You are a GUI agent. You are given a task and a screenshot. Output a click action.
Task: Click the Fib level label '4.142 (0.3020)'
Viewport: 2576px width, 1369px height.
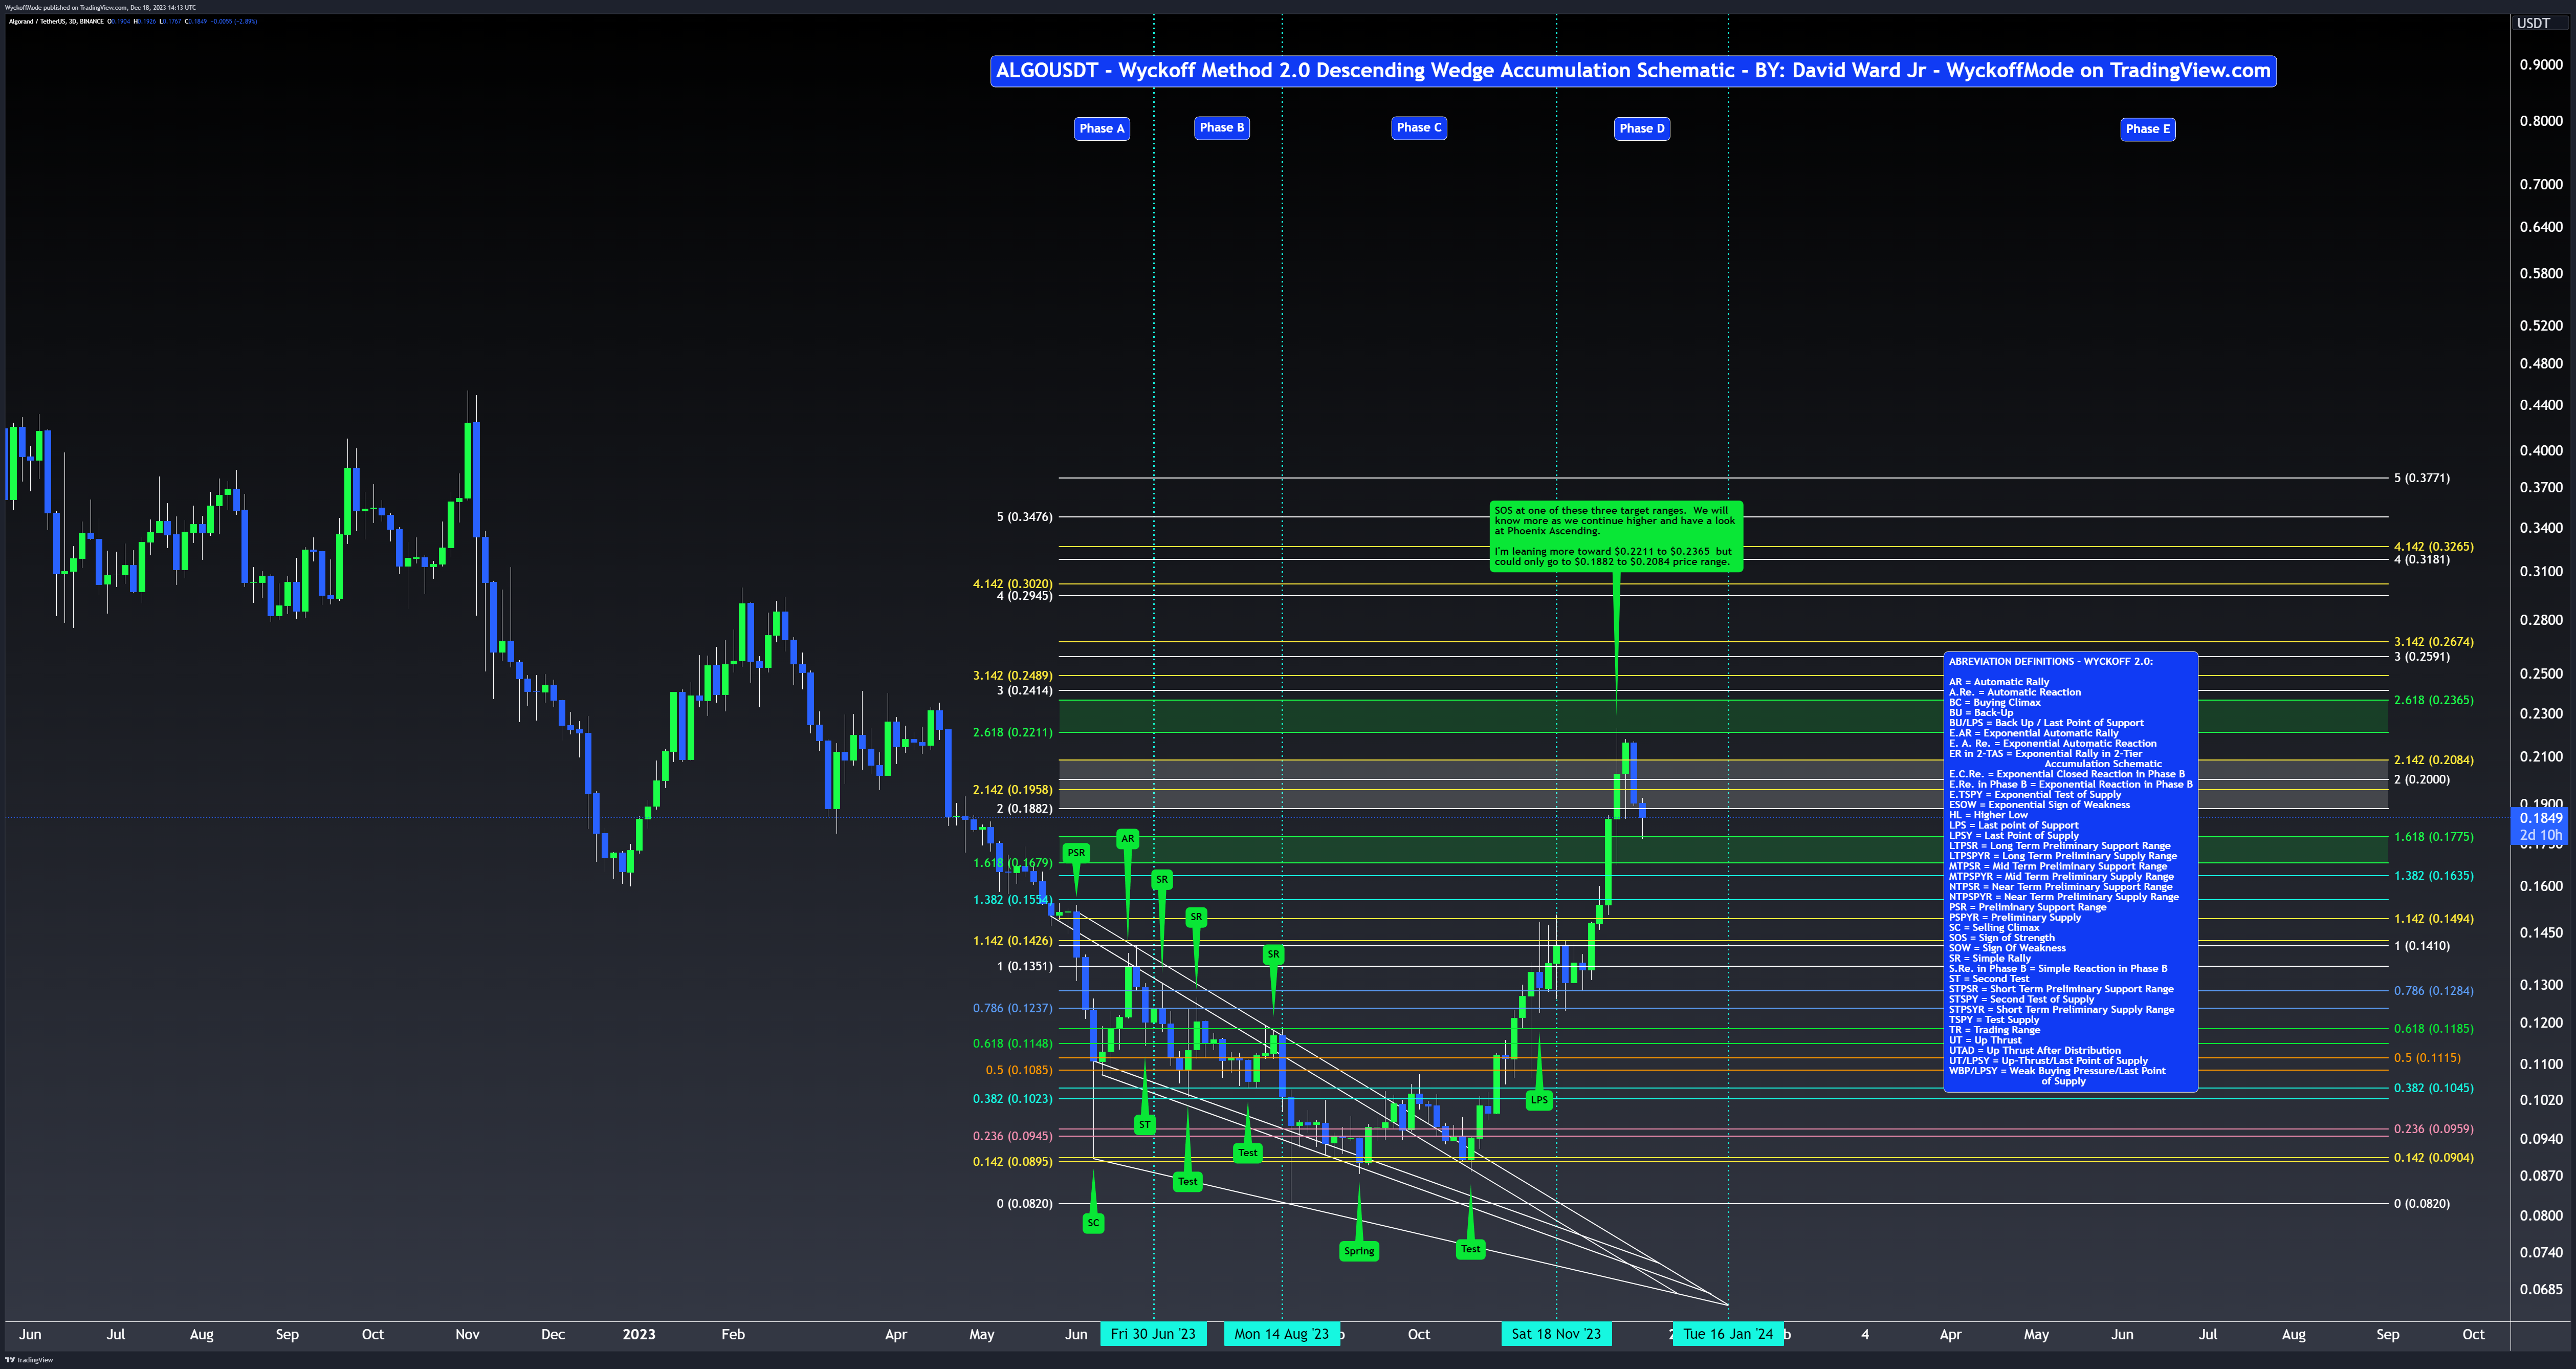(x=1012, y=583)
